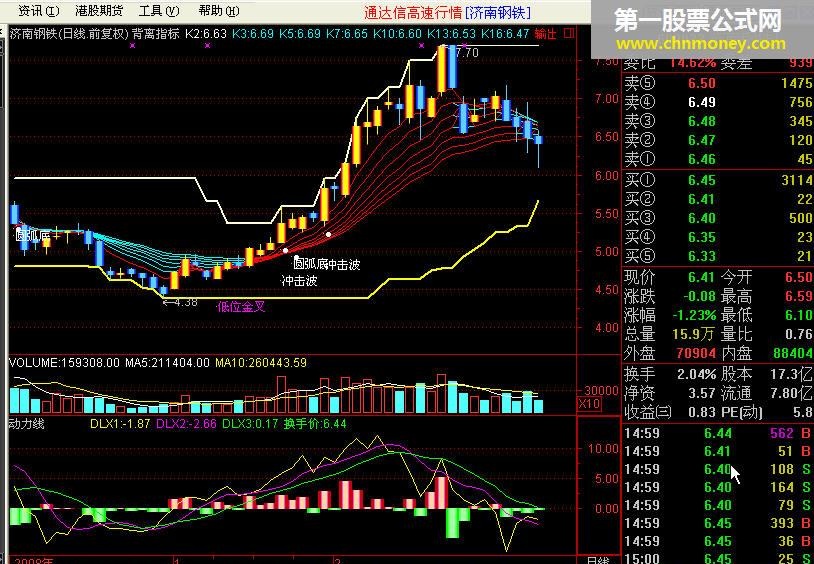Click the 总量 15.9万 value
The height and width of the screenshot is (564, 814).
coord(695,334)
